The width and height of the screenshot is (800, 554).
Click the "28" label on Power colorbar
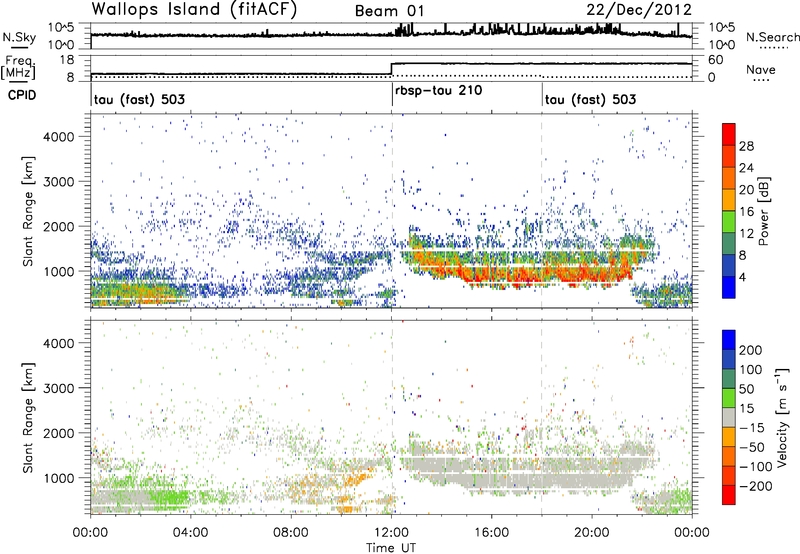pos(746,146)
